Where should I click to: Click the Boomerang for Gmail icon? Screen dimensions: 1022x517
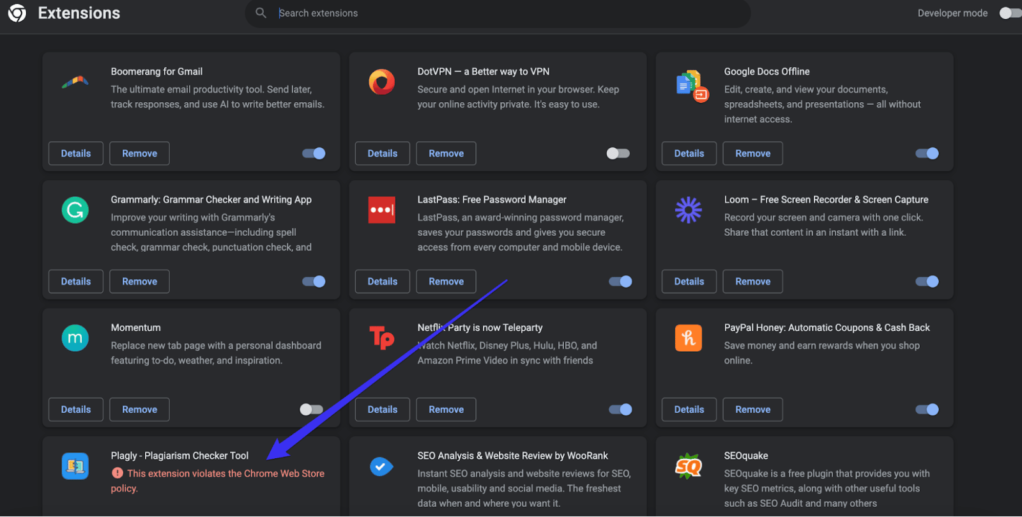pyautogui.click(x=75, y=82)
